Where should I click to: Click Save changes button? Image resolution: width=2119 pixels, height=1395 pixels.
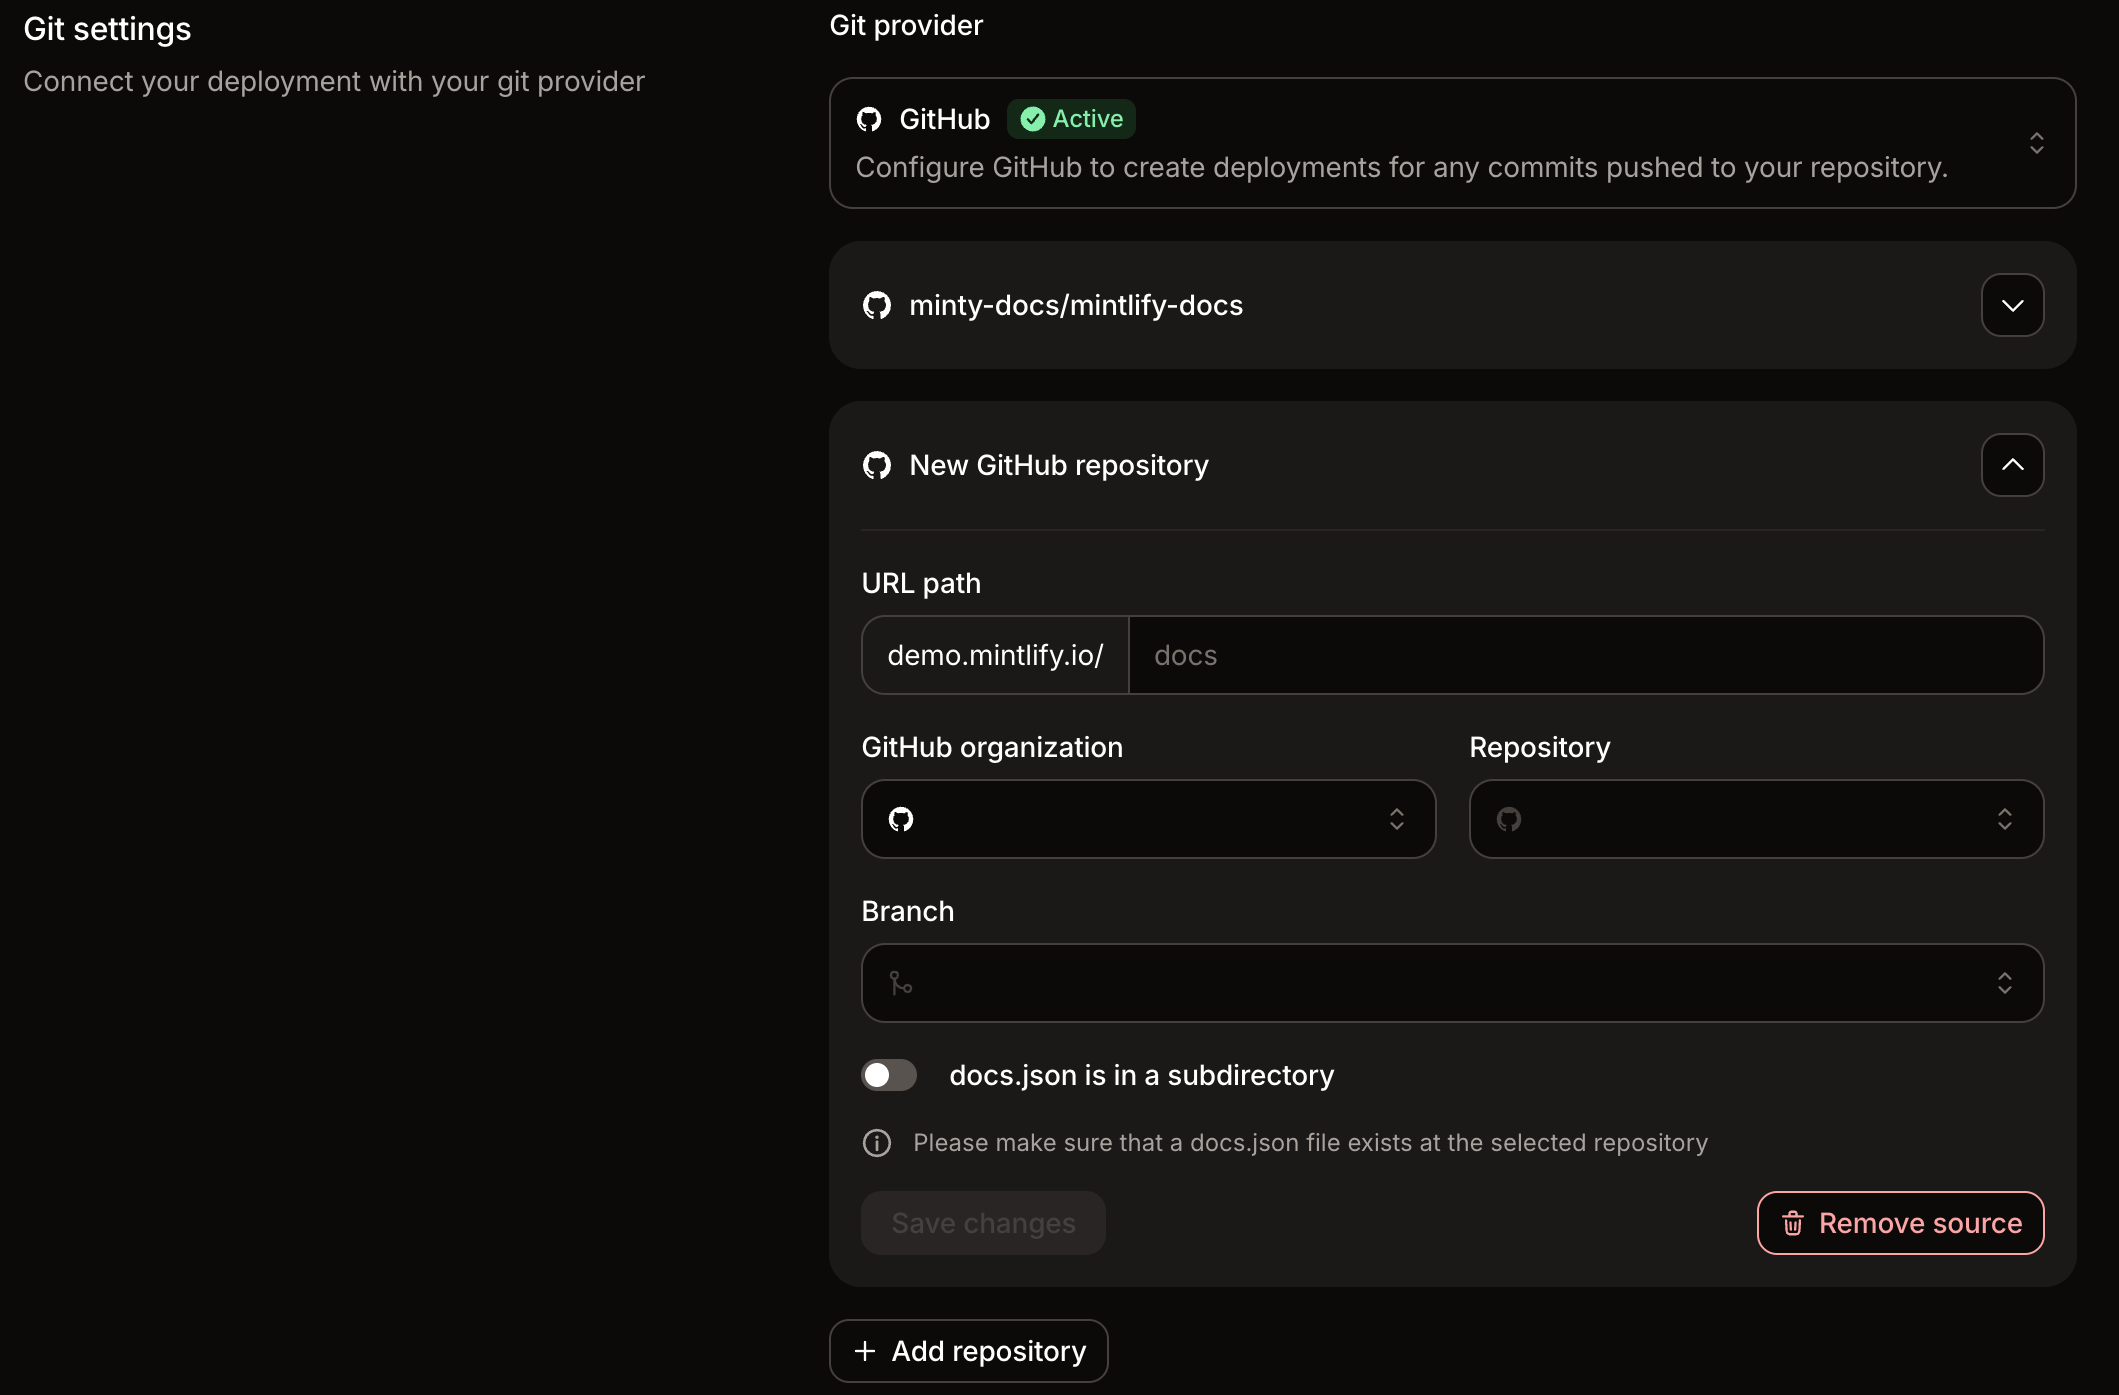coord(983,1223)
